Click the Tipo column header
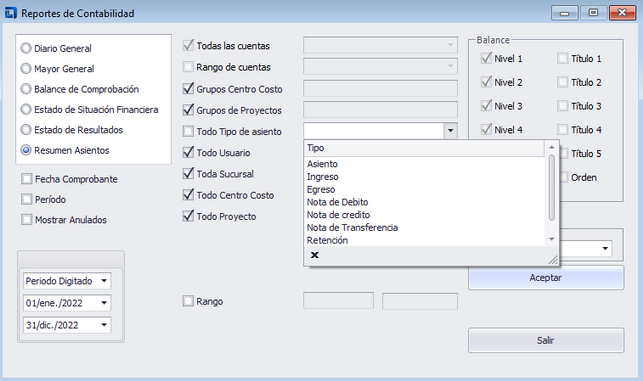Viewport: 643px width, 381px height. click(424, 148)
